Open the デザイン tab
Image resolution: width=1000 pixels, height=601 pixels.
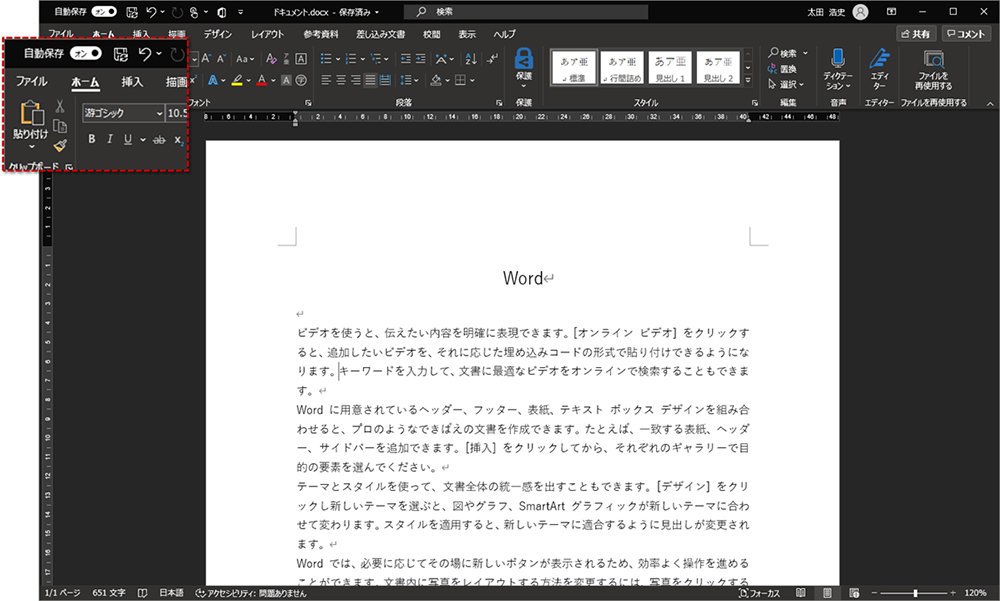[x=217, y=34]
